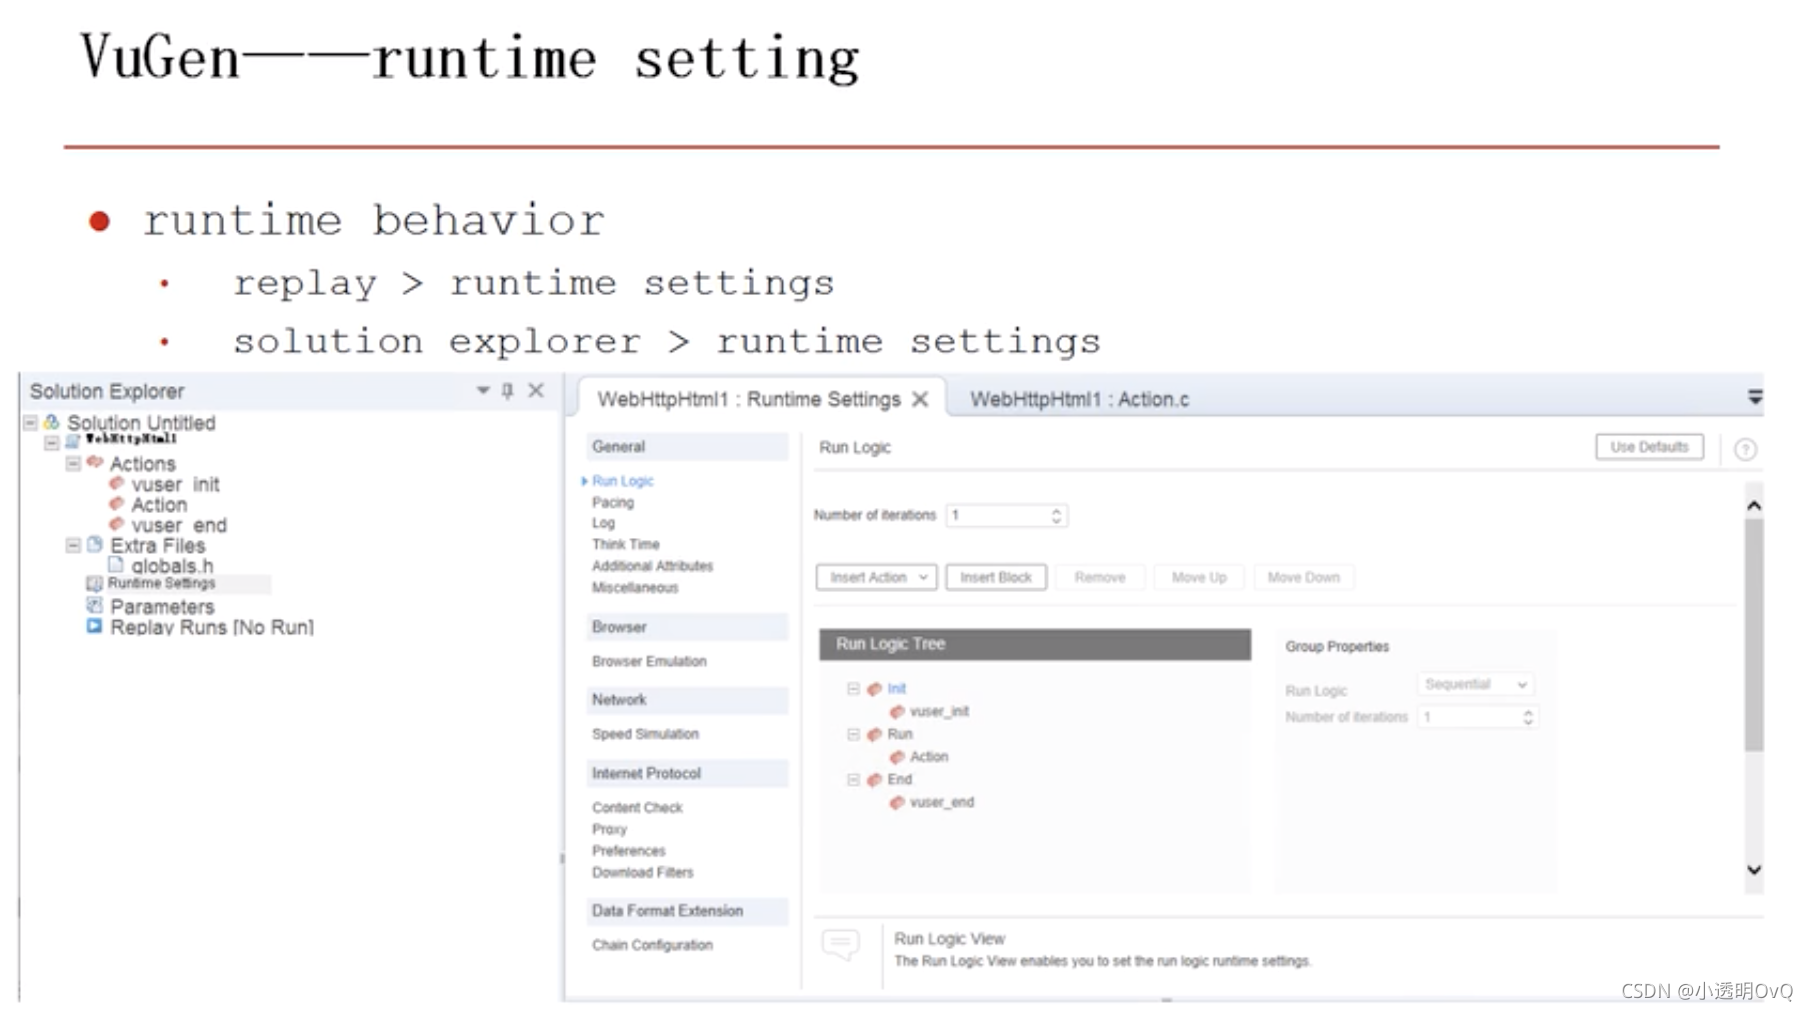Select Think Time settings
This screenshot has height=1012, width=1808.
626,544
